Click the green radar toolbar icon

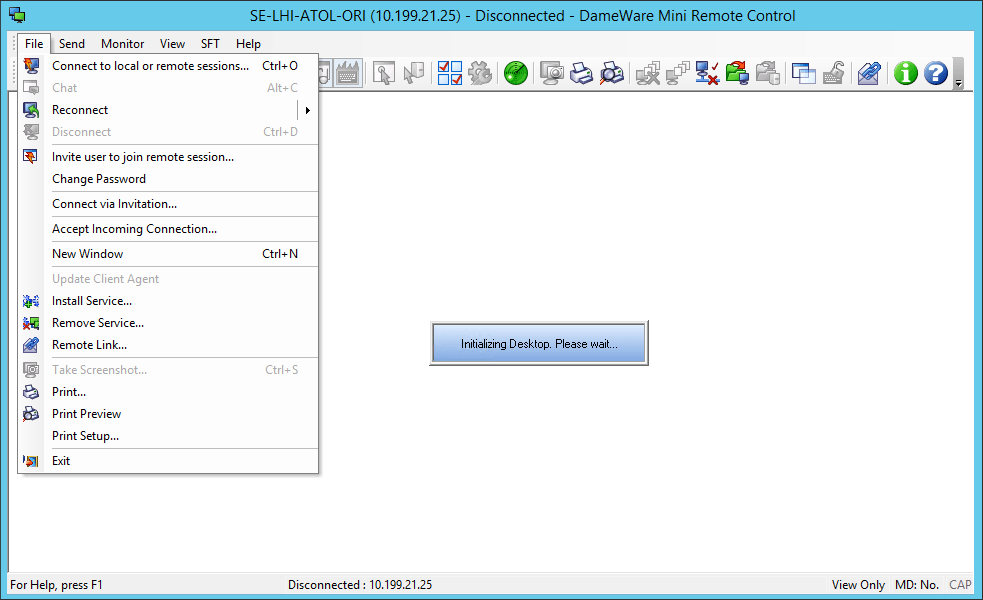coord(516,73)
